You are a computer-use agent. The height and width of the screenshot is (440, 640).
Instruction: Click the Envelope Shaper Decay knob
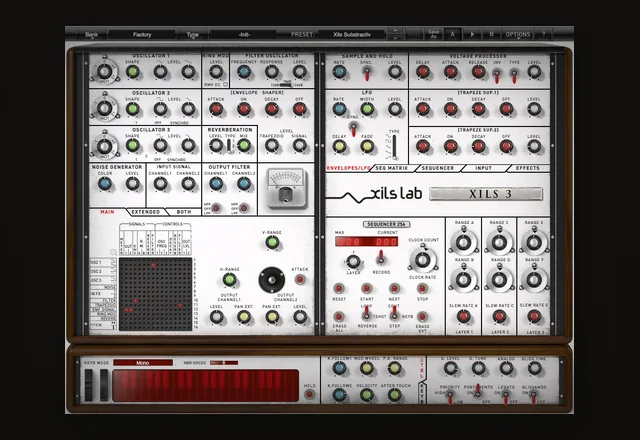271,109
